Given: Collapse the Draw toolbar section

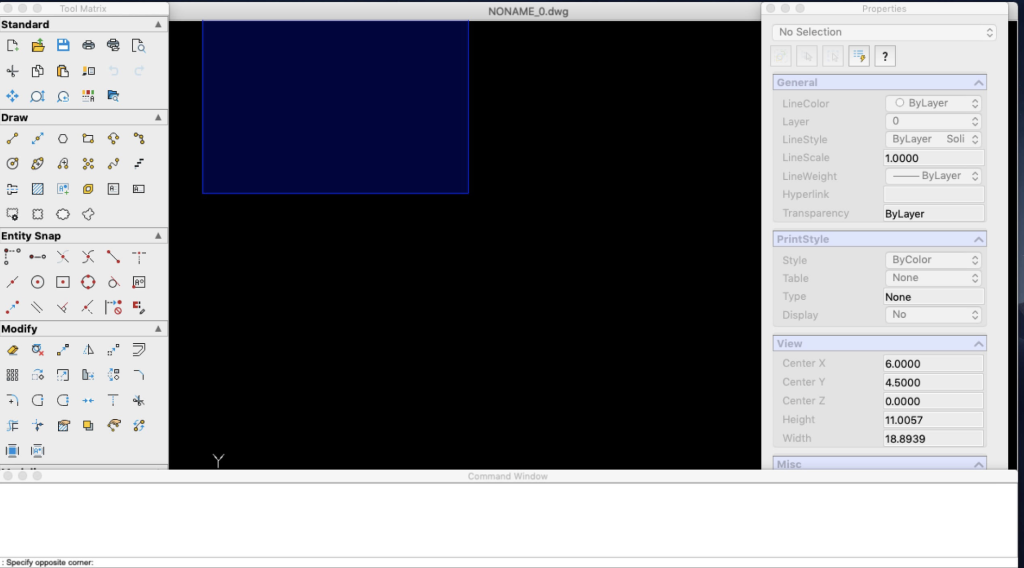Looking at the screenshot, I should click(158, 118).
